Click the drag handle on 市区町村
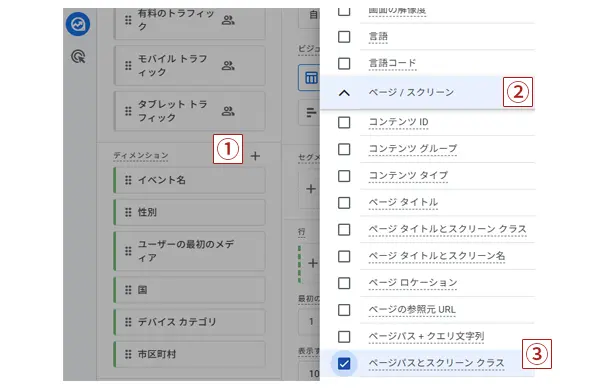Image resolution: width=600 pixels, height=388 pixels. tap(128, 354)
